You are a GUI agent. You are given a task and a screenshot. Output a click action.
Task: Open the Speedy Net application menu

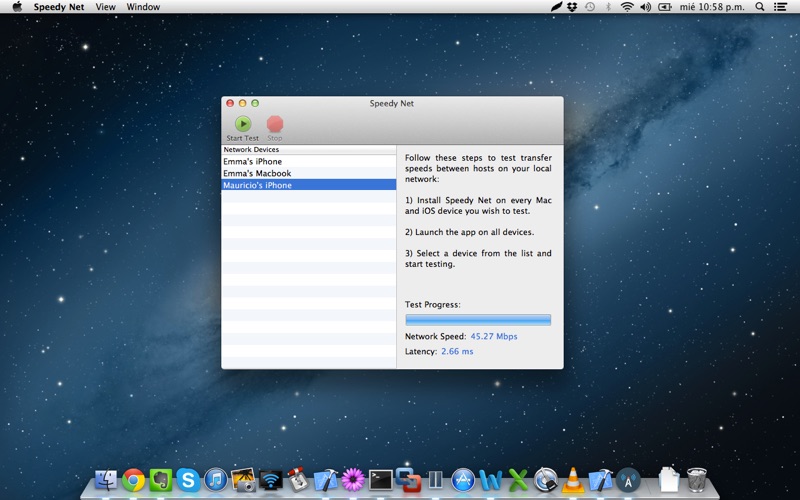(x=59, y=7)
